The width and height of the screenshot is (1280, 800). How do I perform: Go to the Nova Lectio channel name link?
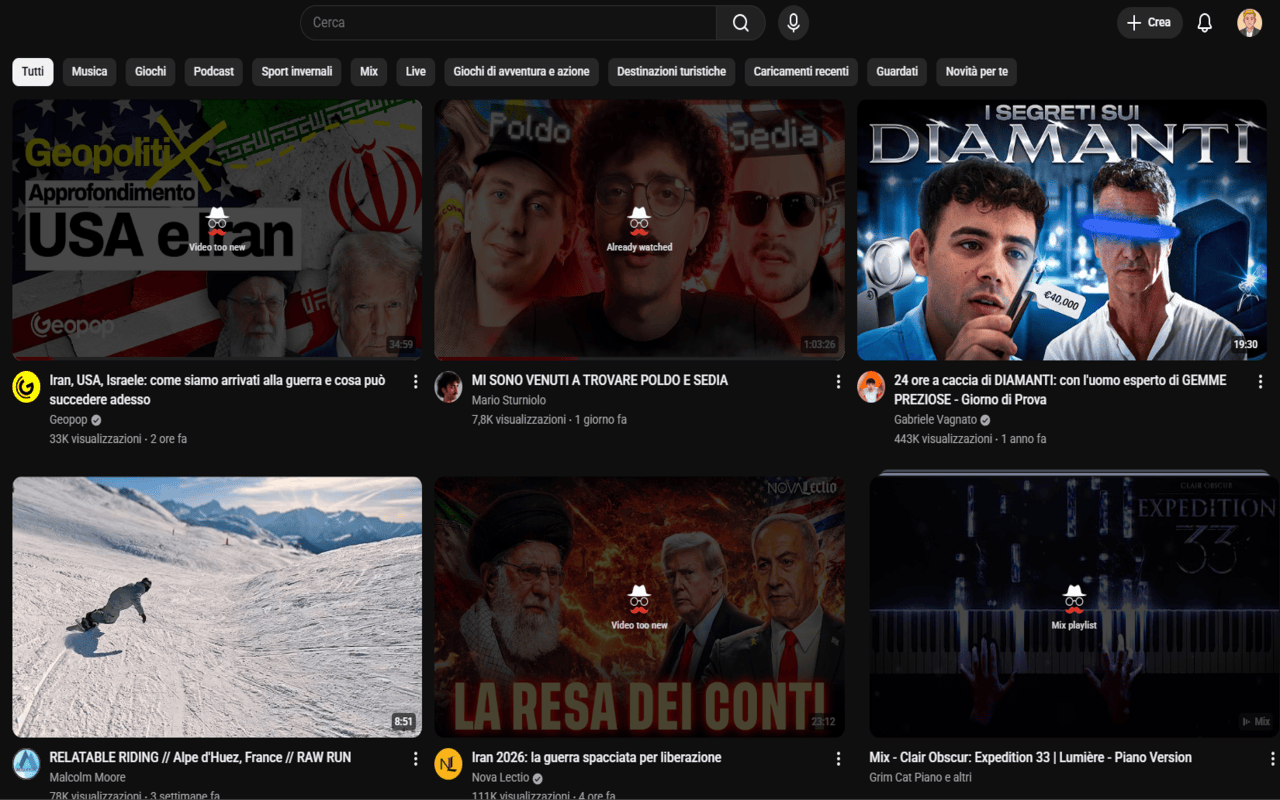[500, 778]
